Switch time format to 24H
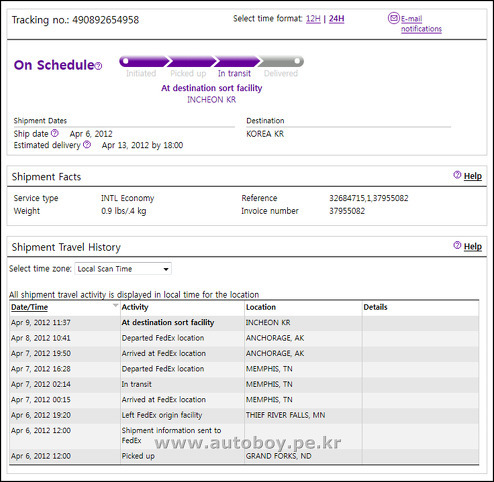The width and height of the screenshot is (494, 482). pos(336,19)
